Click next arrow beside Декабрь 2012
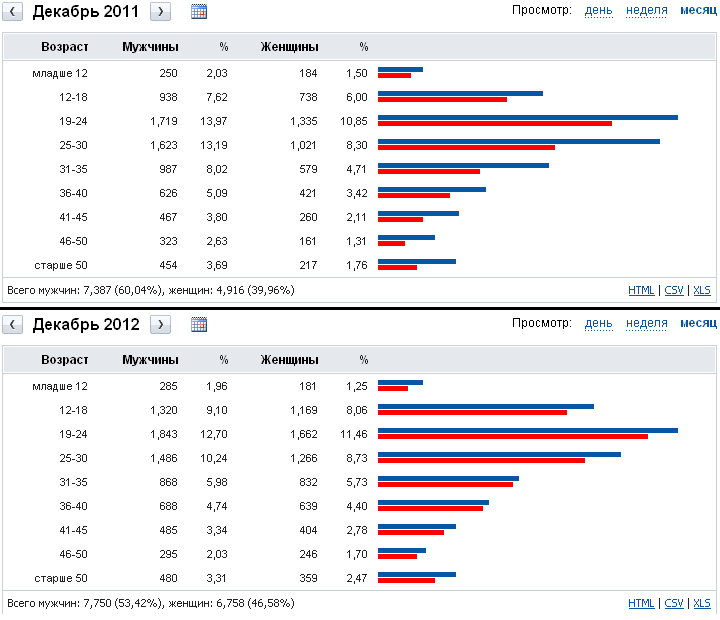Screen dimensions: 720x620 [161, 324]
